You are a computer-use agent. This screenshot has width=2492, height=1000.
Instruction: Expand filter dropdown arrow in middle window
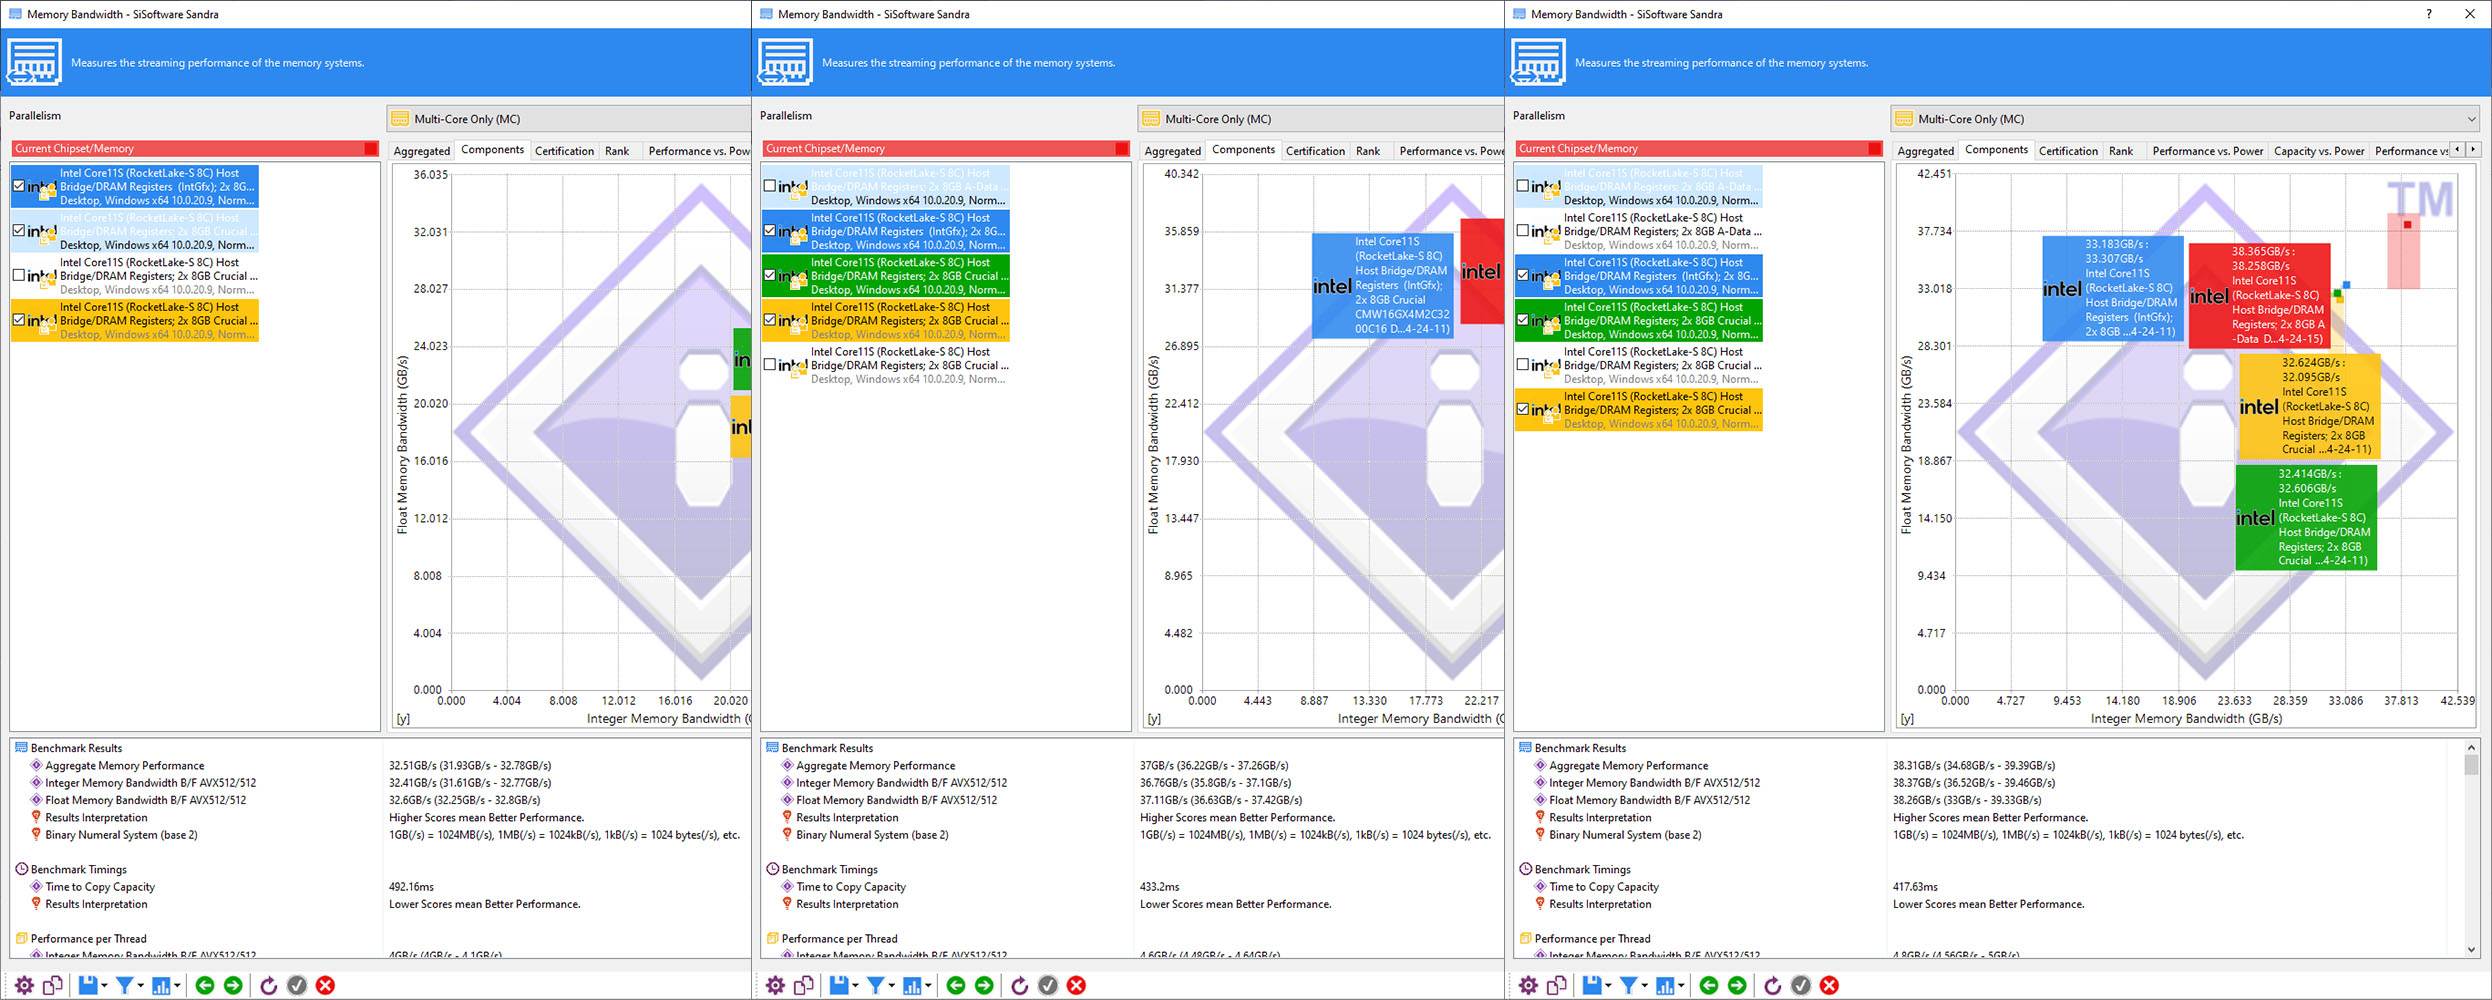tap(892, 987)
